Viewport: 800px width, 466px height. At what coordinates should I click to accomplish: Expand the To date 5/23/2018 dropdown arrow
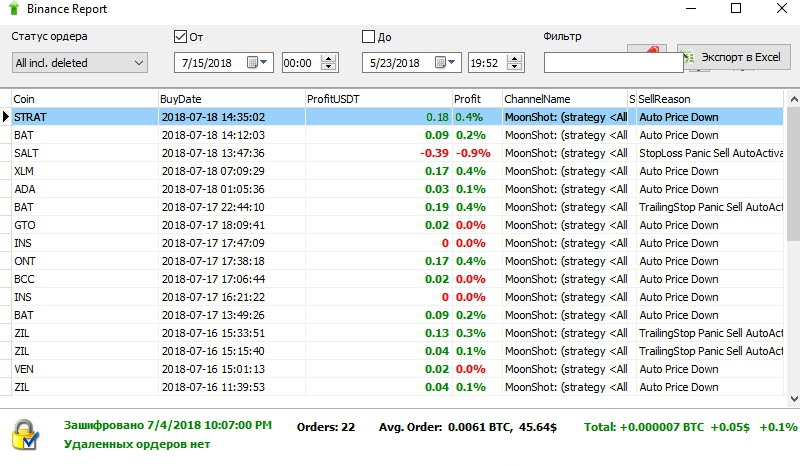(x=452, y=62)
